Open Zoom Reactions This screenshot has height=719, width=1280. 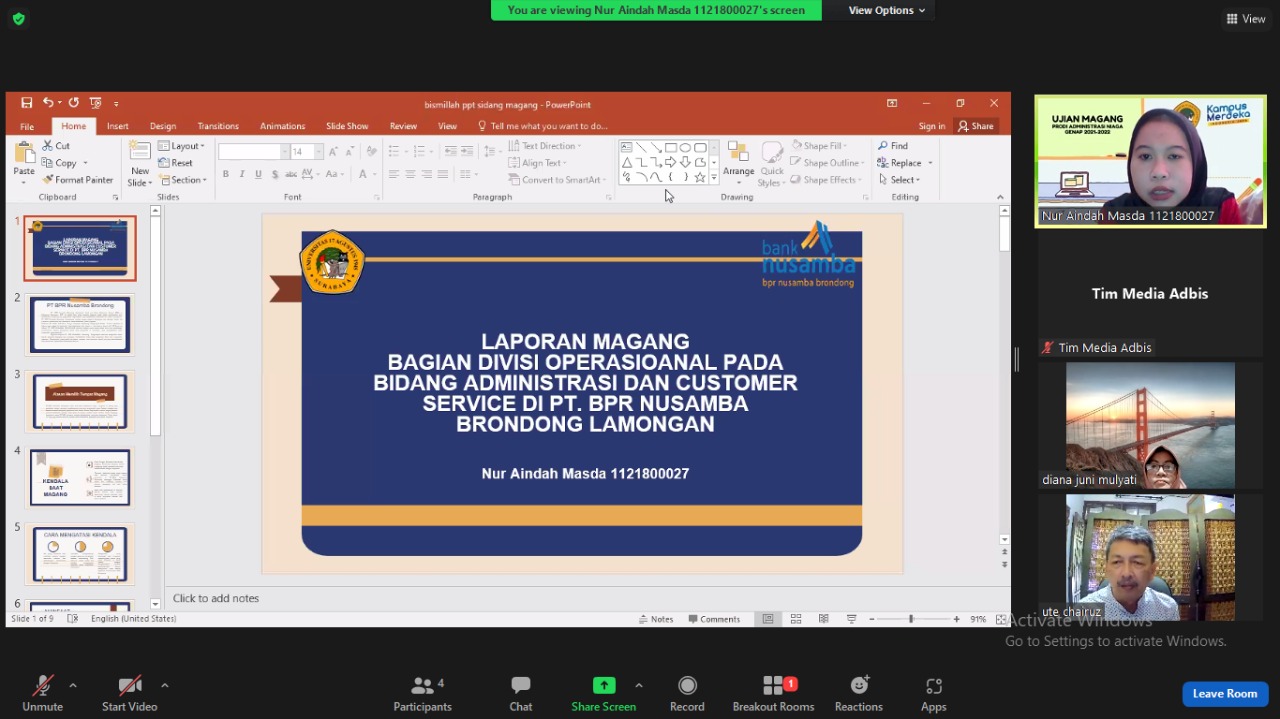coord(859,694)
